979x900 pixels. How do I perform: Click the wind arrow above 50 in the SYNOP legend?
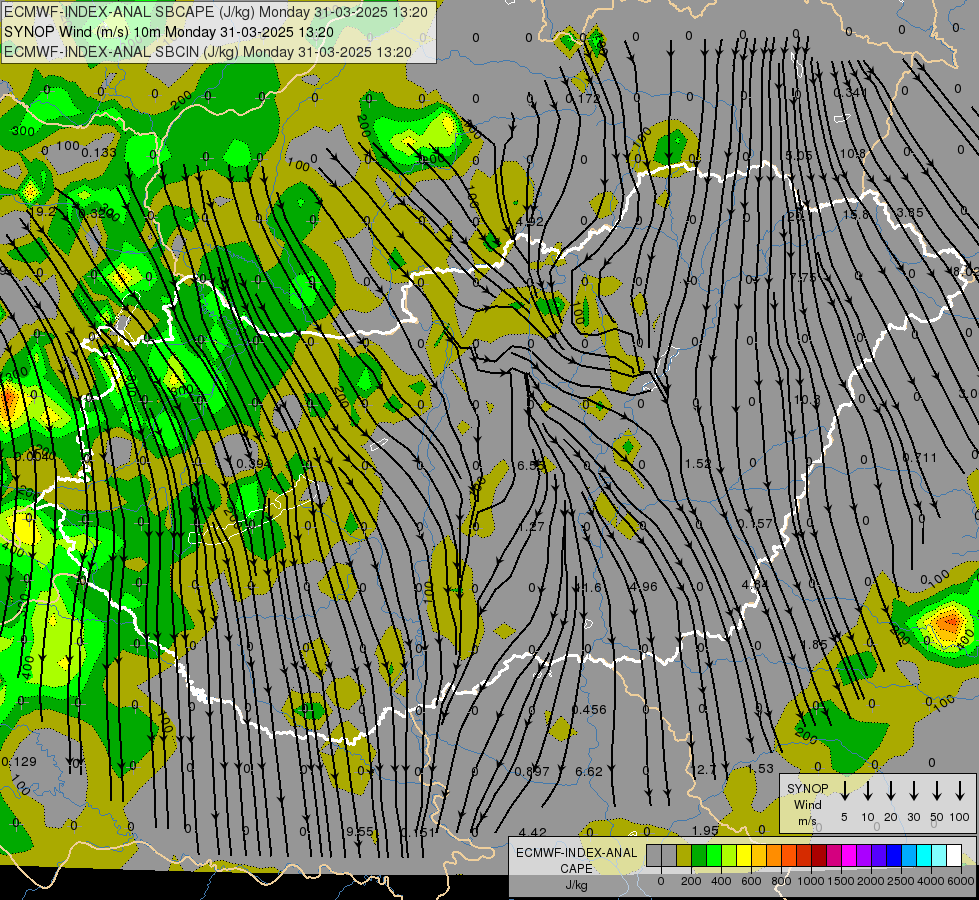coord(937,790)
